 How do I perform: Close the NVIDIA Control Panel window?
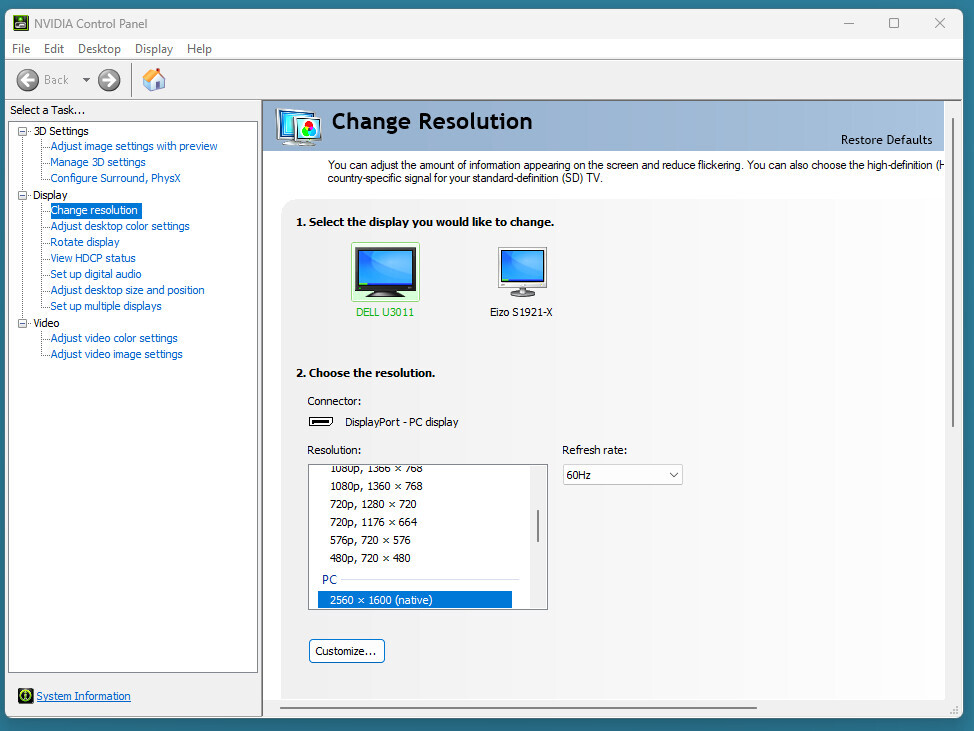point(940,23)
